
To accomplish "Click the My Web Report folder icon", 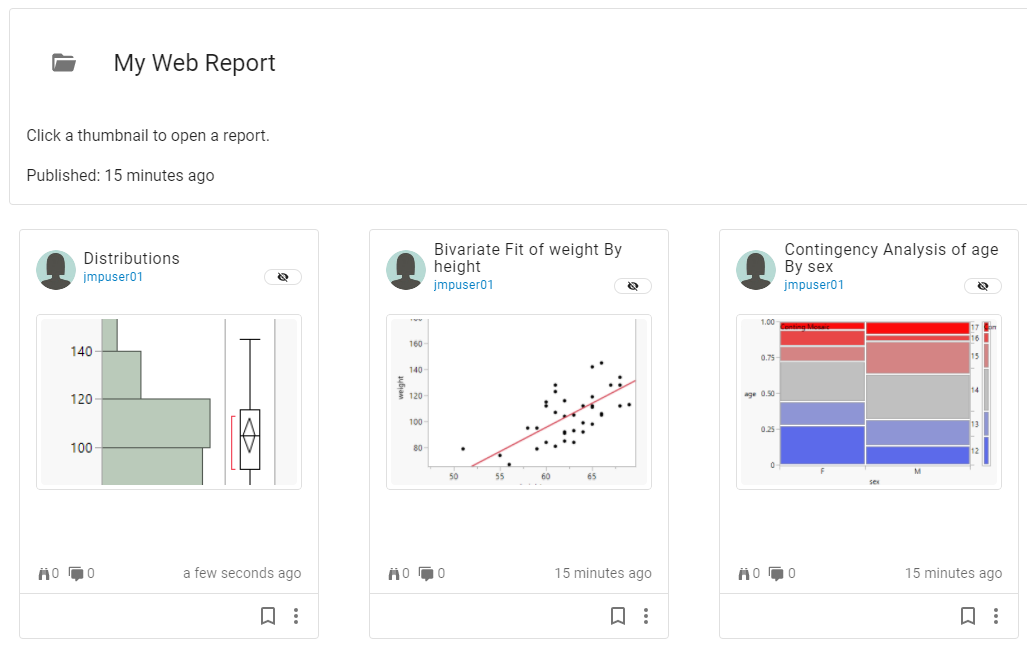I will (63, 62).
